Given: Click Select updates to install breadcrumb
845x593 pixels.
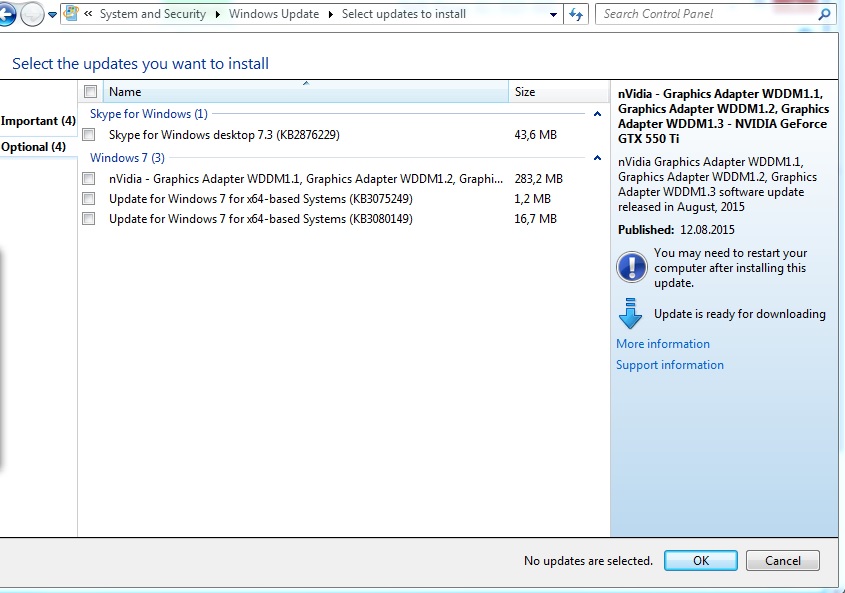Looking at the screenshot, I should click(x=404, y=14).
